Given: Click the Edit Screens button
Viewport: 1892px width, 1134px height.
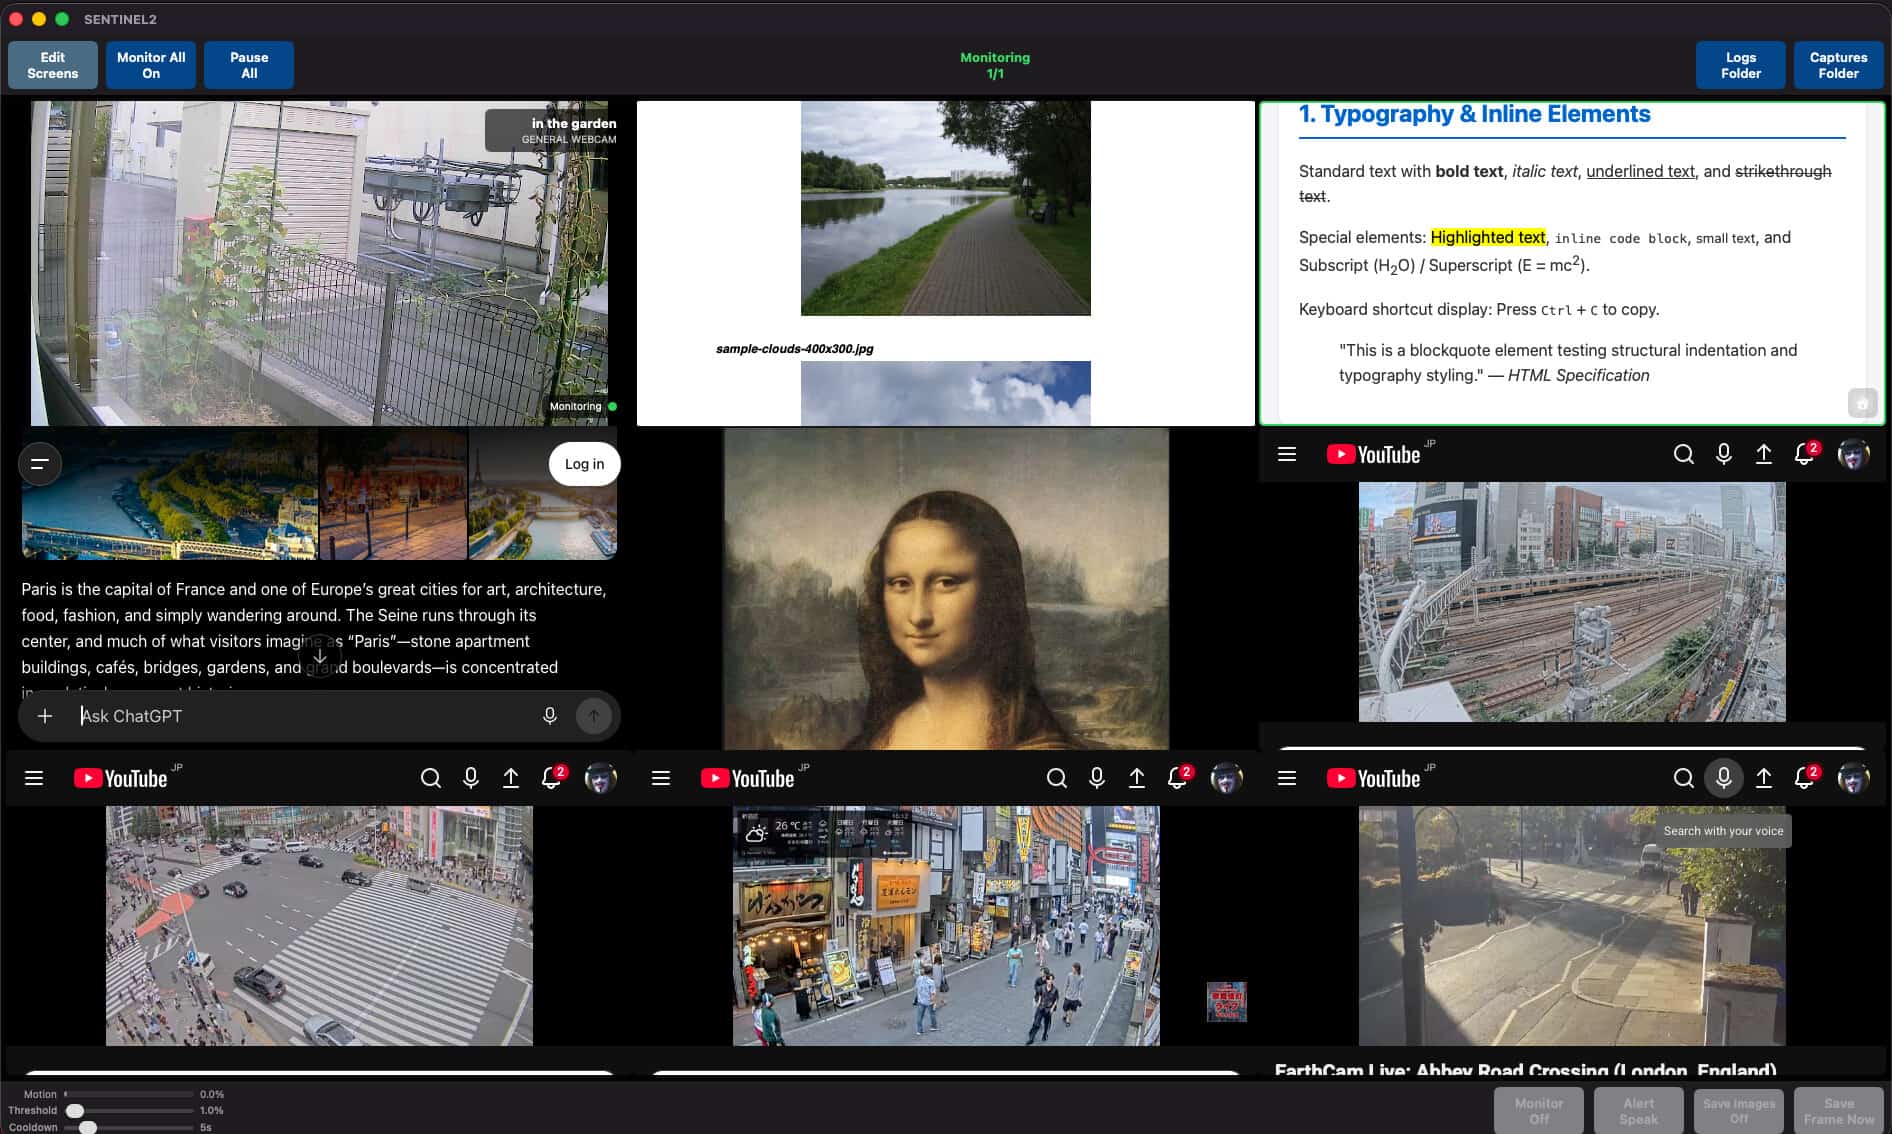Looking at the screenshot, I should point(53,65).
